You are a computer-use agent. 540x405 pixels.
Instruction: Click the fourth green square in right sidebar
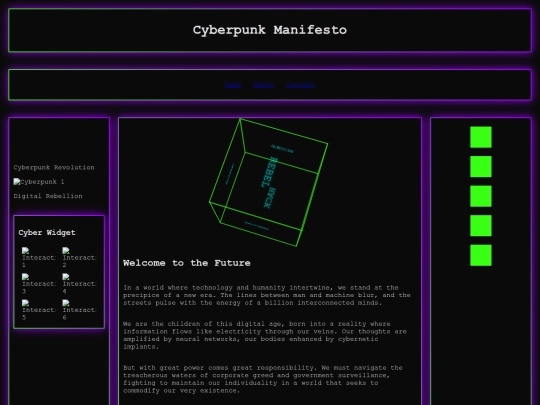click(x=481, y=226)
